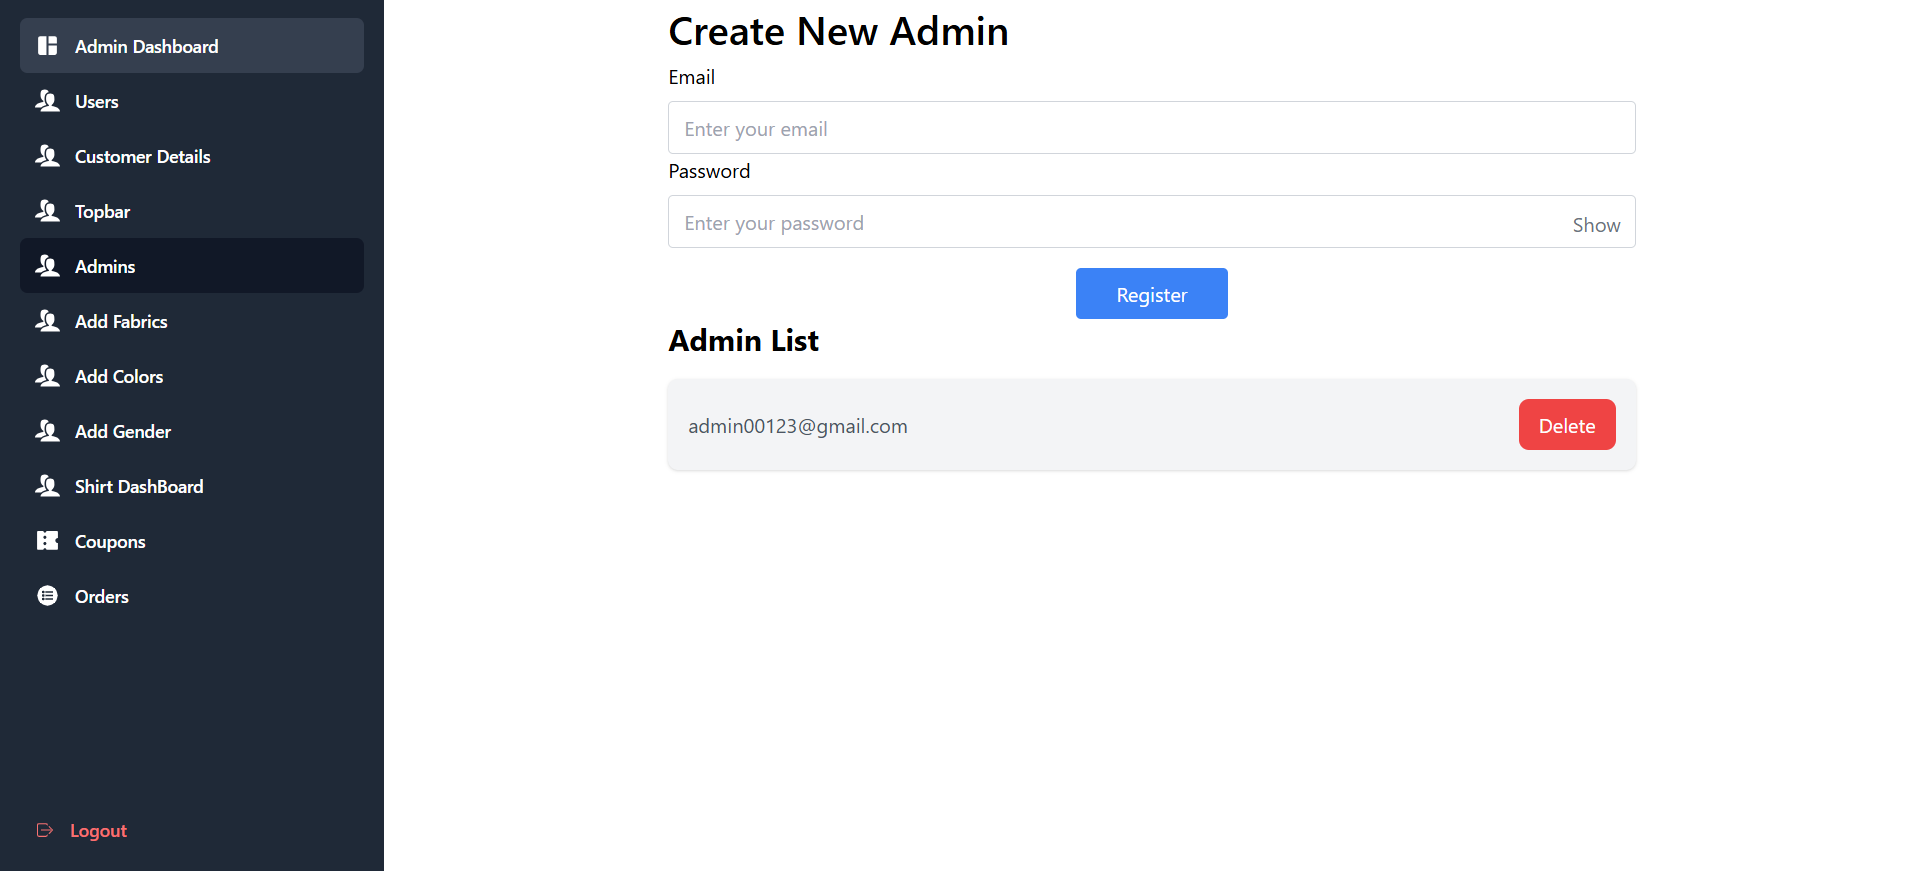The image size is (1920, 871).
Task: Click the Add Fabrics sidebar icon
Action: point(47,321)
